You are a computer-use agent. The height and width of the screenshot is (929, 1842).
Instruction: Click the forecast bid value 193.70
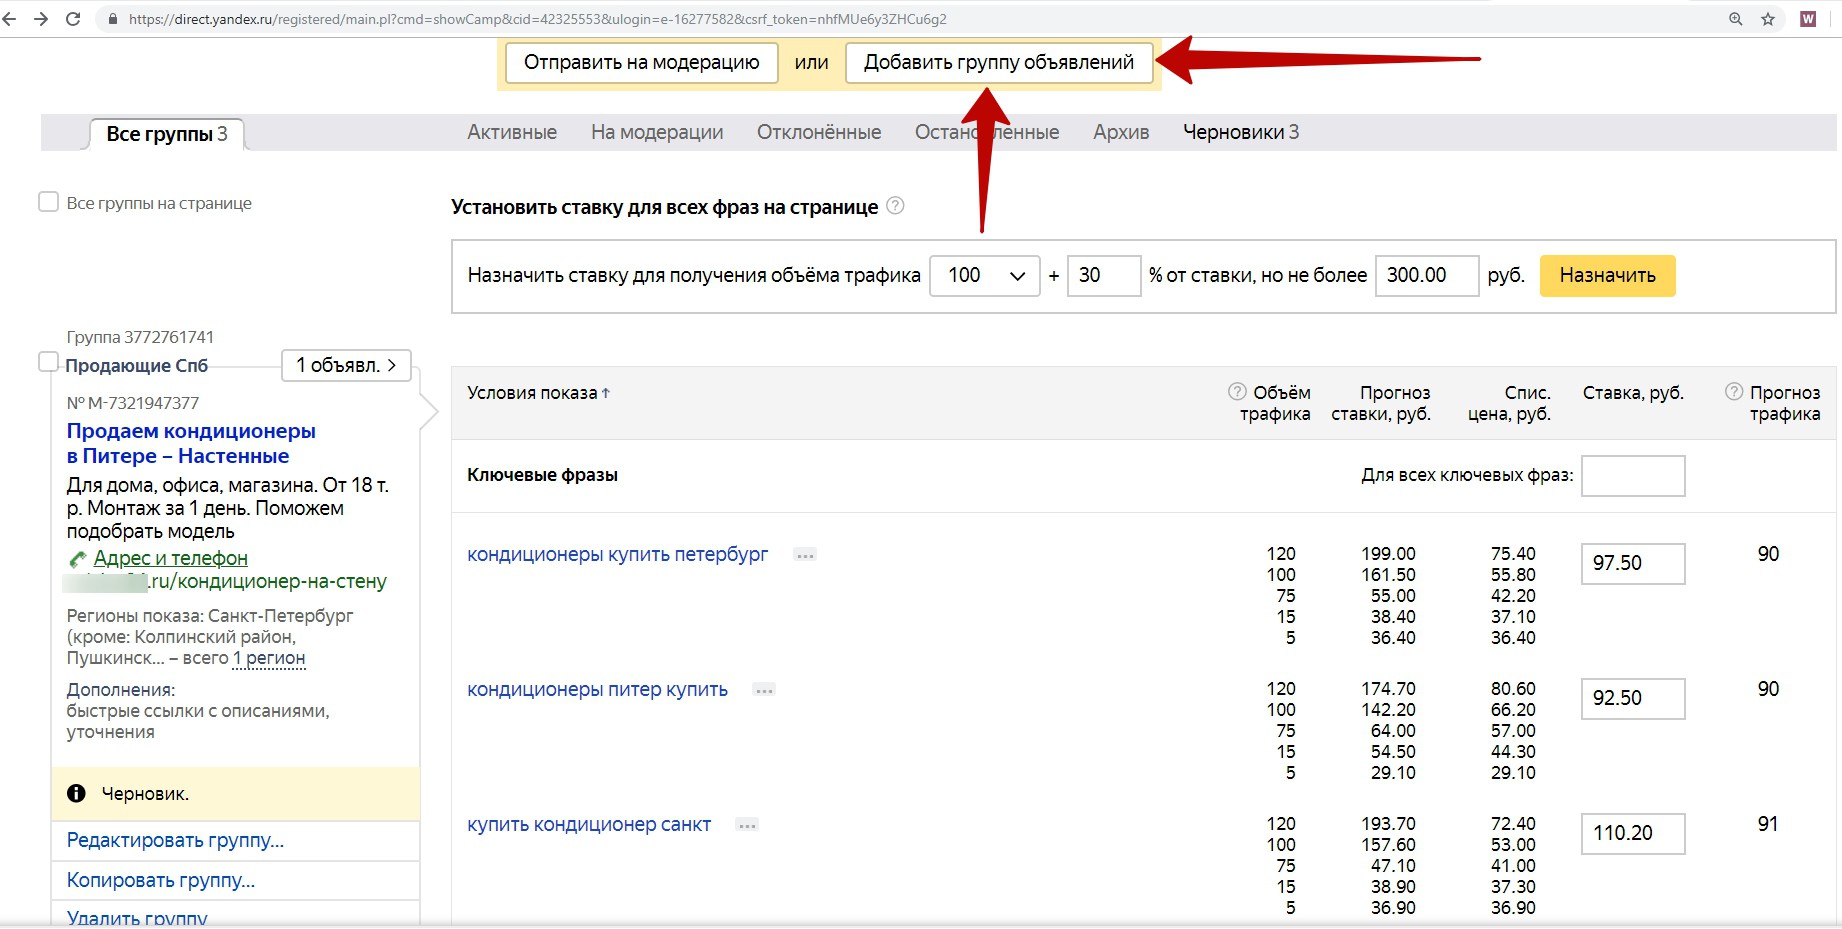coord(1388,824)
